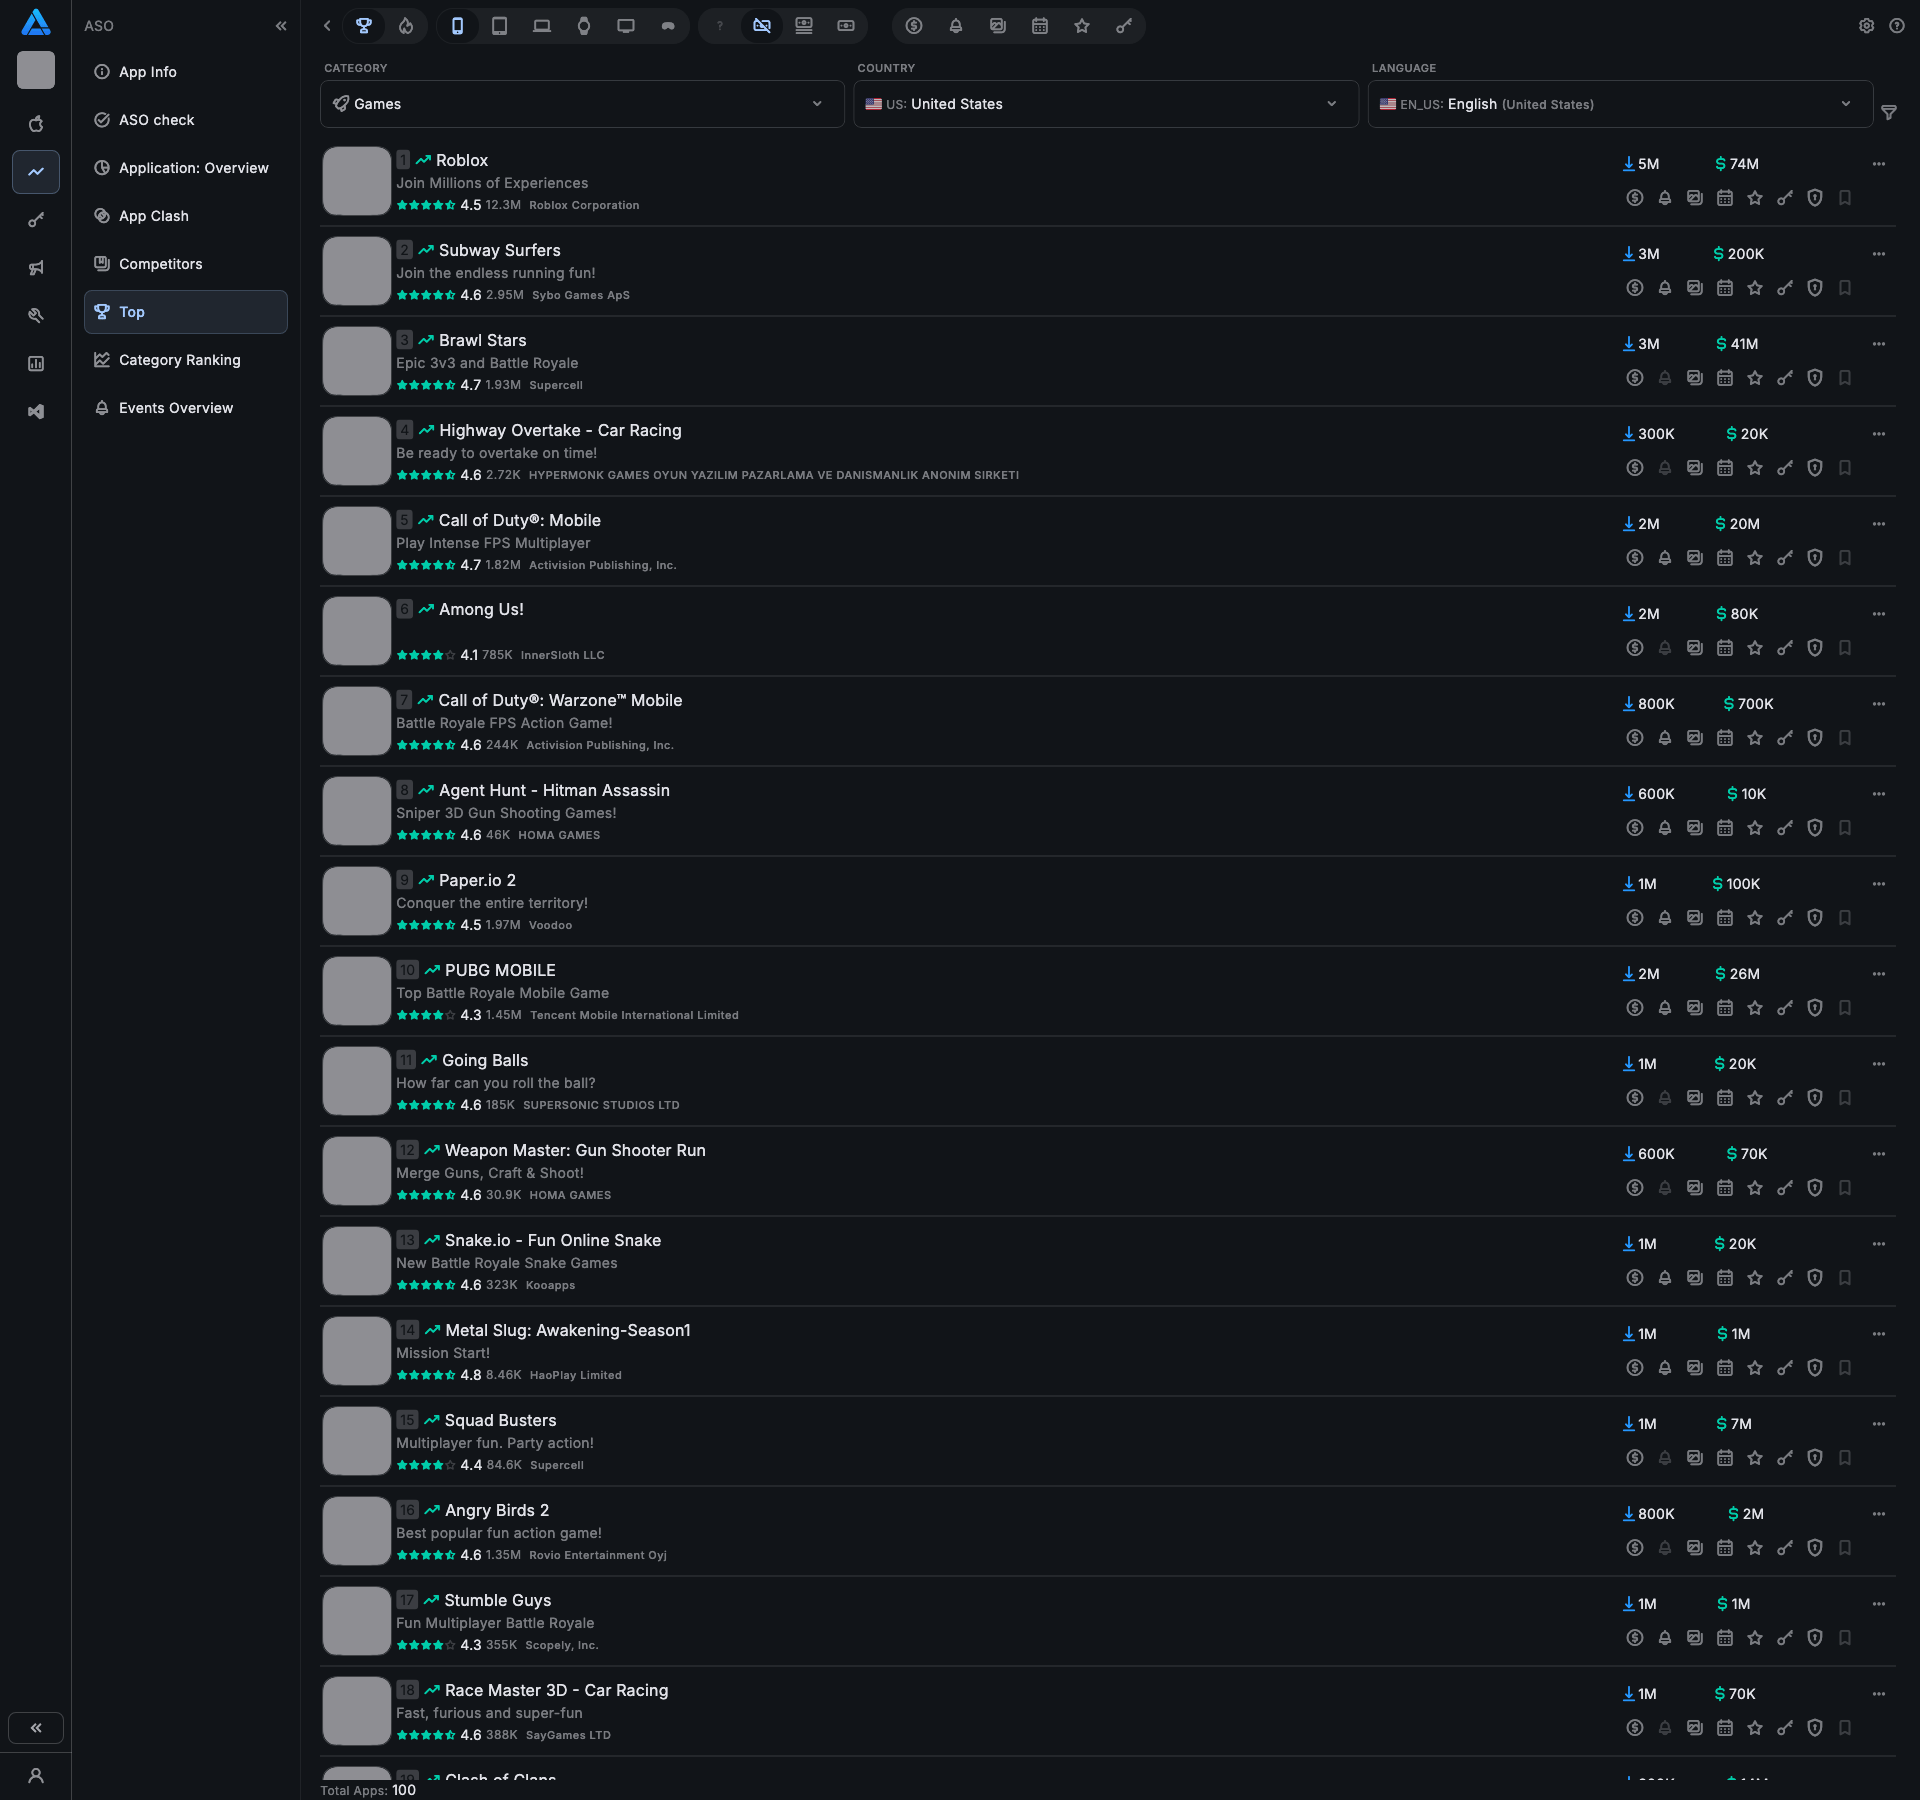Toggle the bookmark for Among Us!
The width and height of the screenshot is (1920, 1800).
tap(1845, 648)
